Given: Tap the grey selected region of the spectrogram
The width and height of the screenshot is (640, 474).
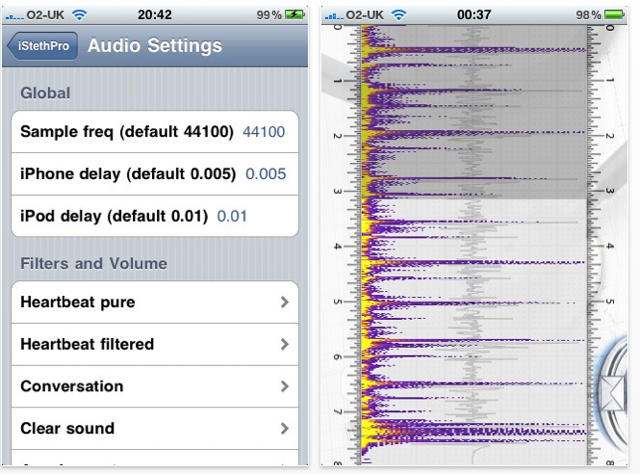Looking at the screenshot, I should click(x=473, y=112).
